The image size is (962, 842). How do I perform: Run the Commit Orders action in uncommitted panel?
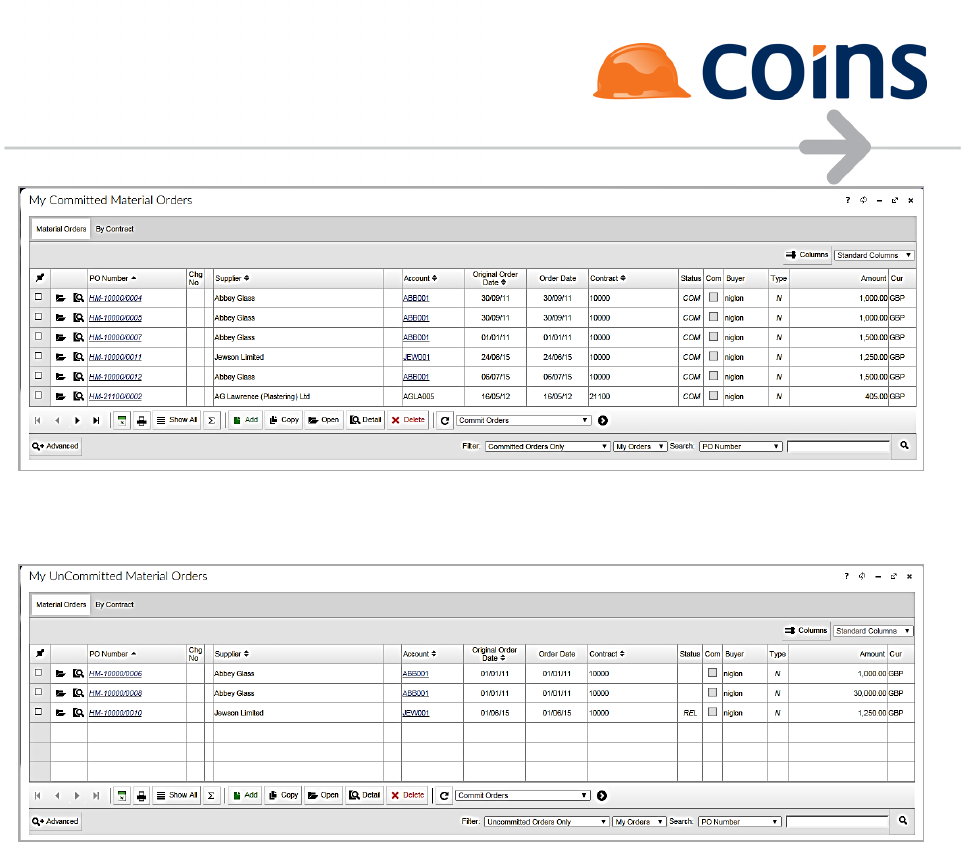(602, 796)
